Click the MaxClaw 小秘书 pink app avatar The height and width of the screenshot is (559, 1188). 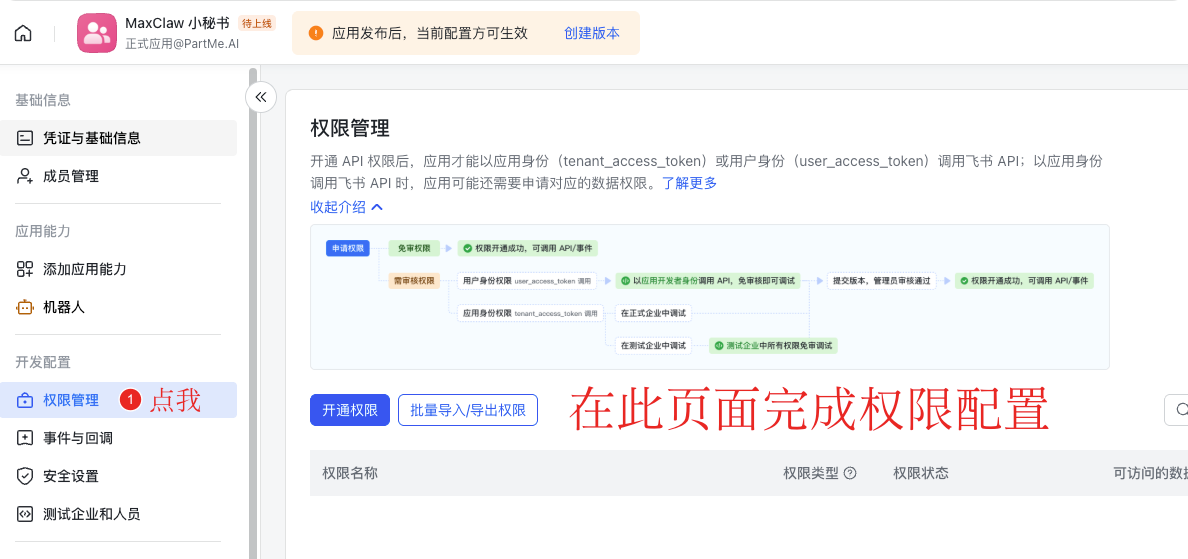point(97,33)
